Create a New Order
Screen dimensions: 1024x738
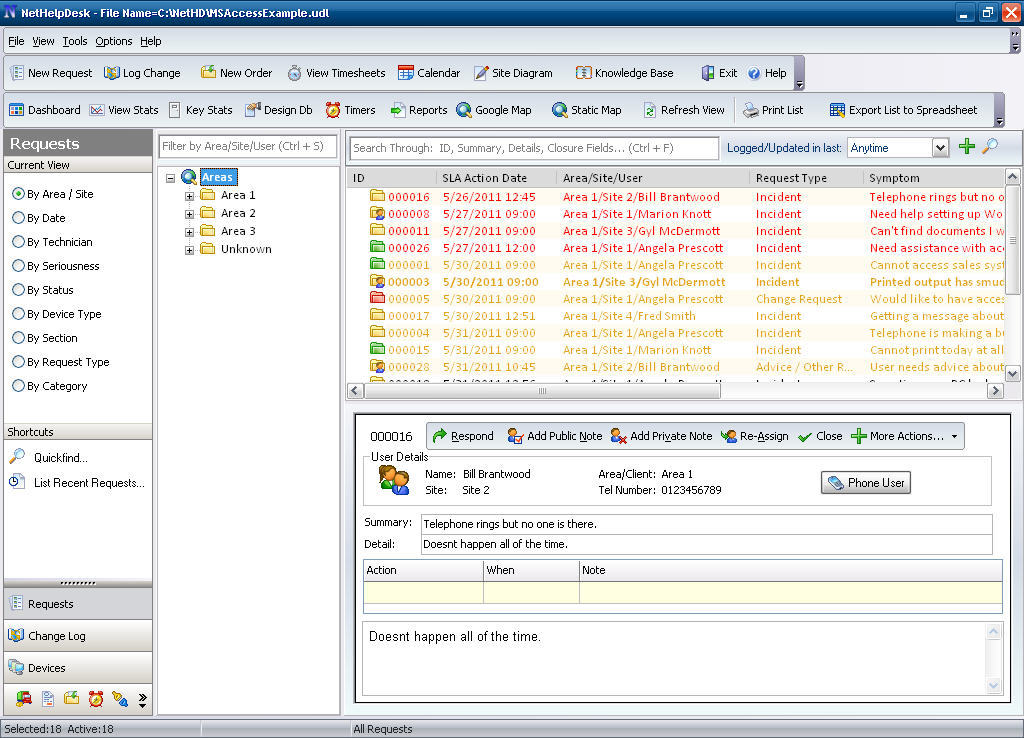pyautogui.click(x=236, y=73)
